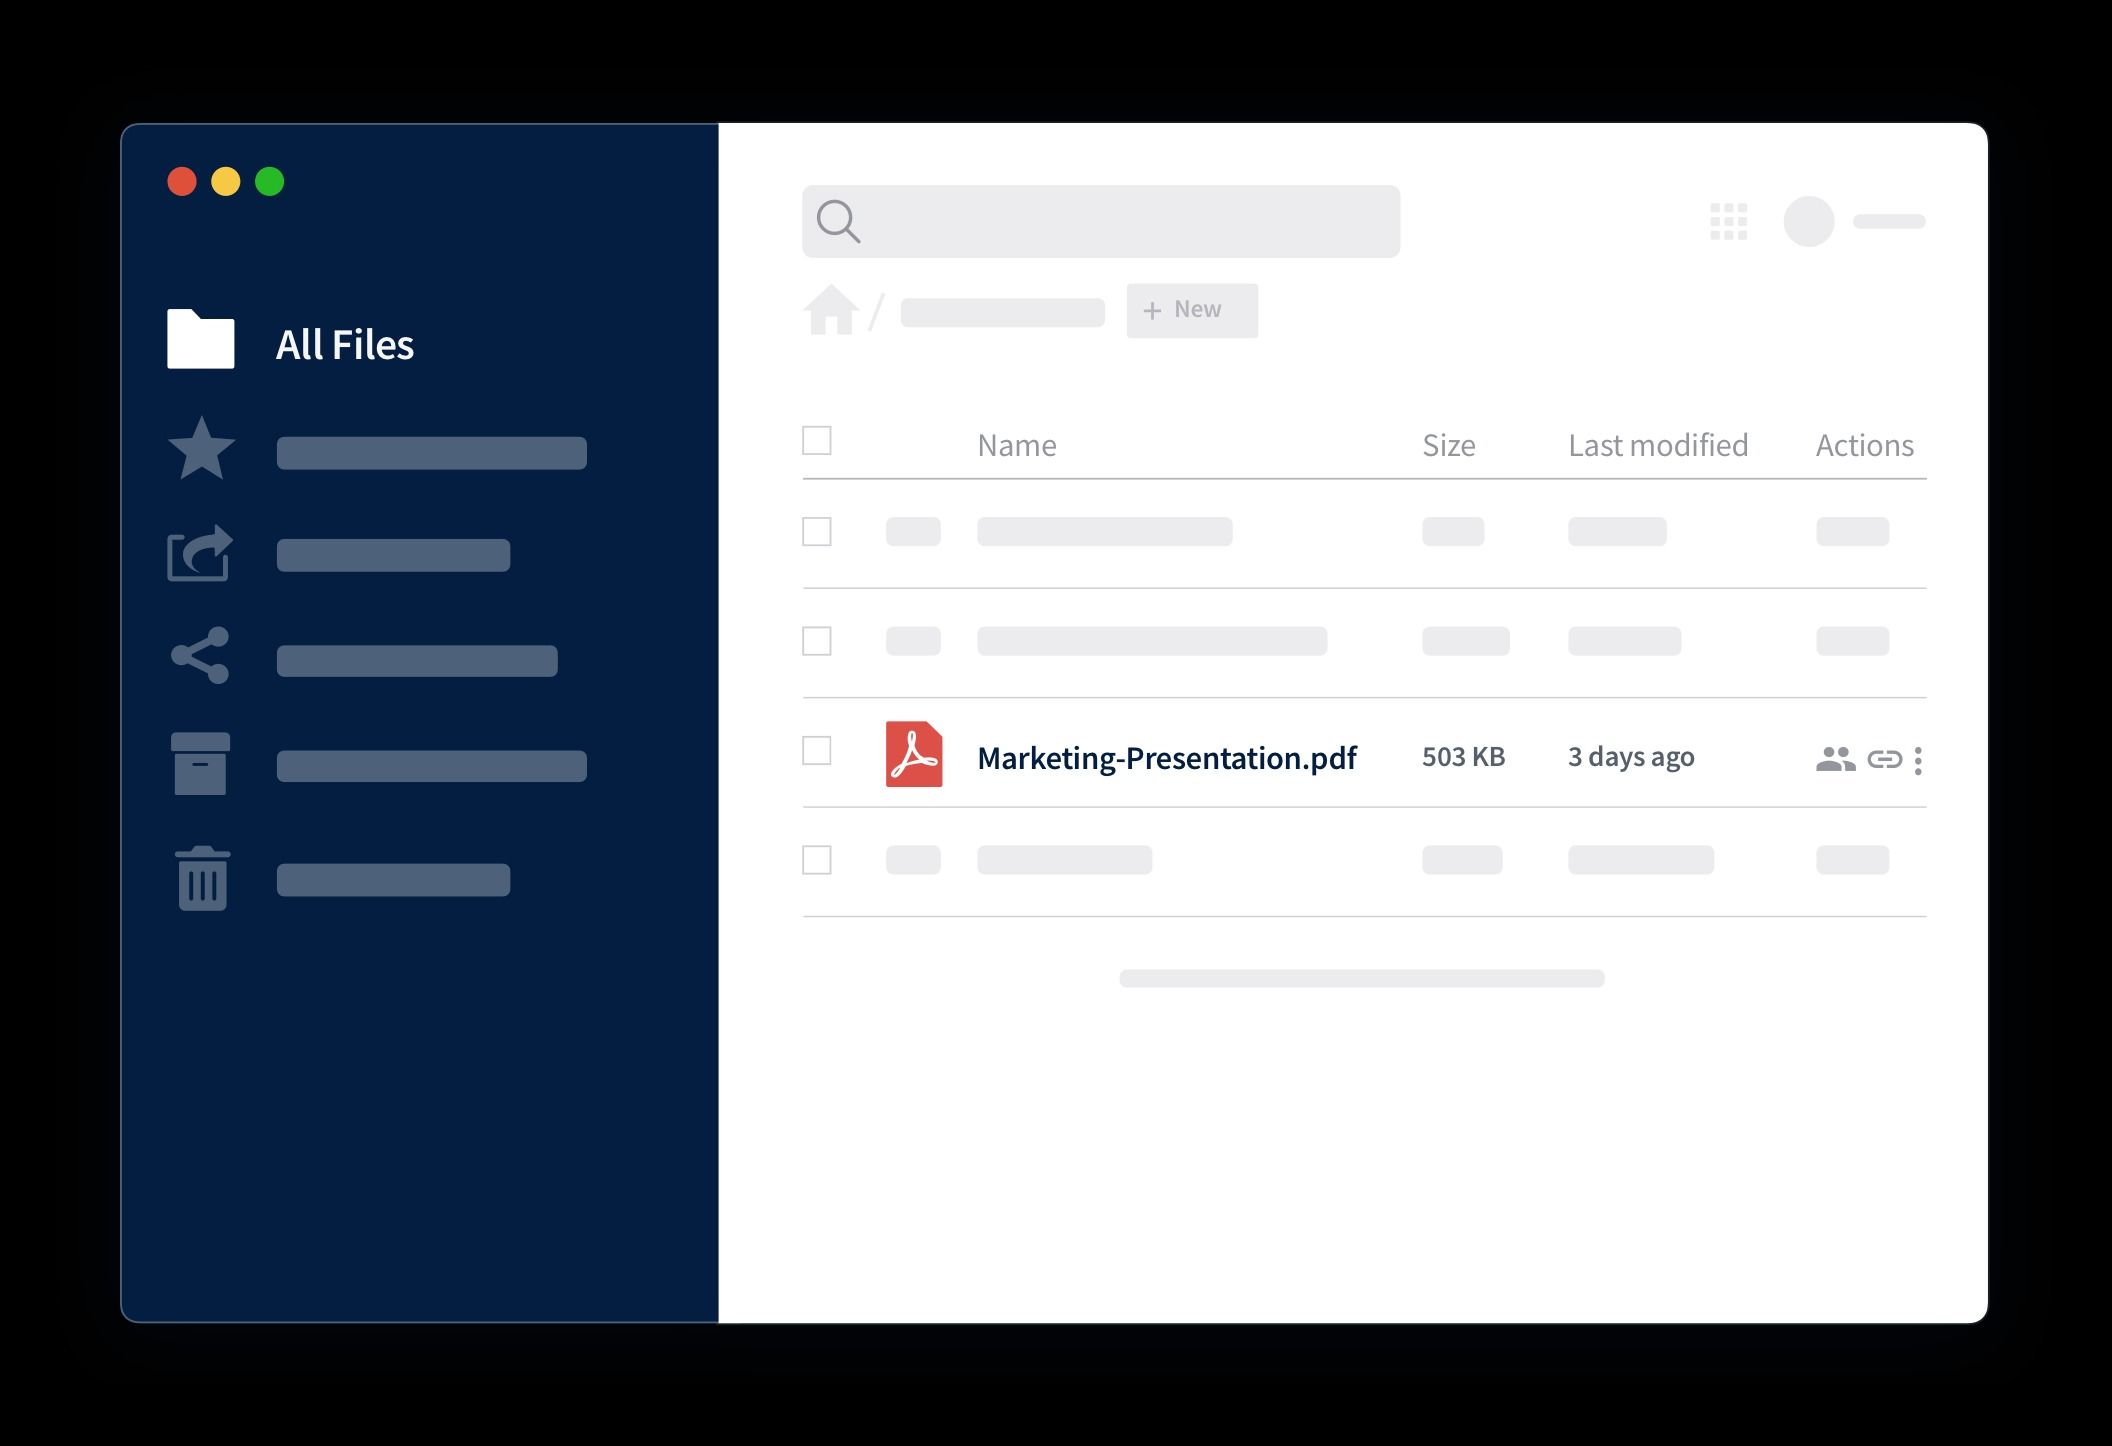Screen dimensions: 2112x1446
Task: Open the Archive section in sidebar
Action: point(201,763)
